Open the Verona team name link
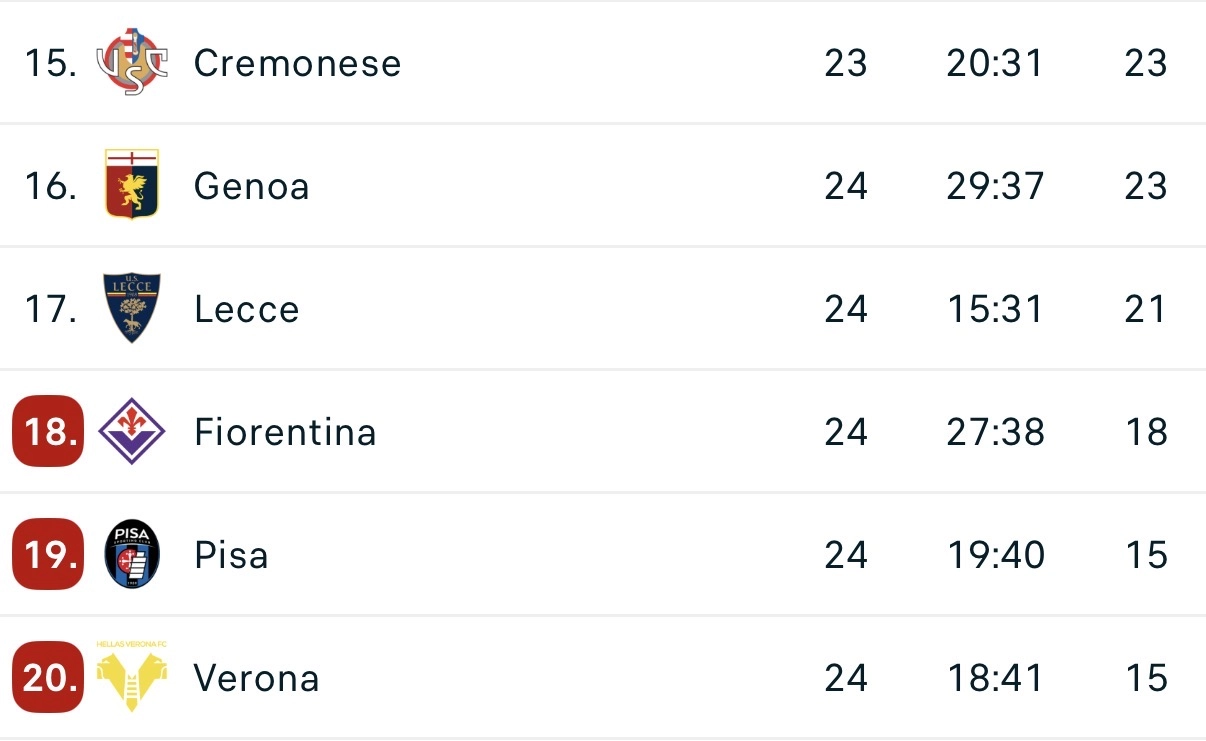 click(256, 678)
